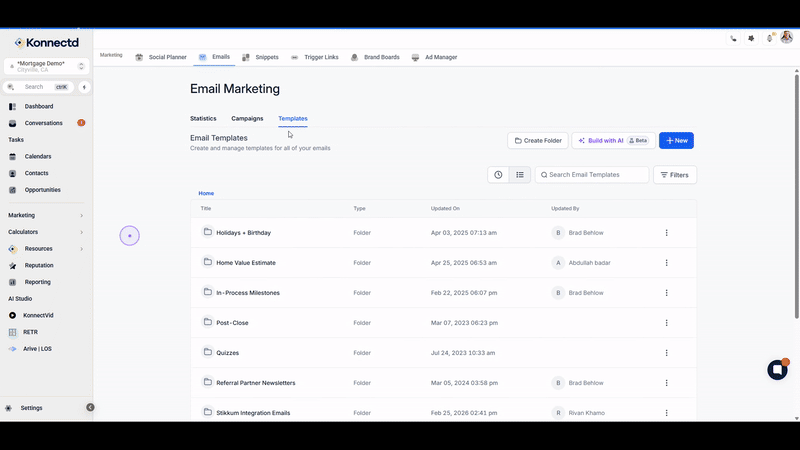Open the chat support widget
Screen dimensions: 800x450
778,369
